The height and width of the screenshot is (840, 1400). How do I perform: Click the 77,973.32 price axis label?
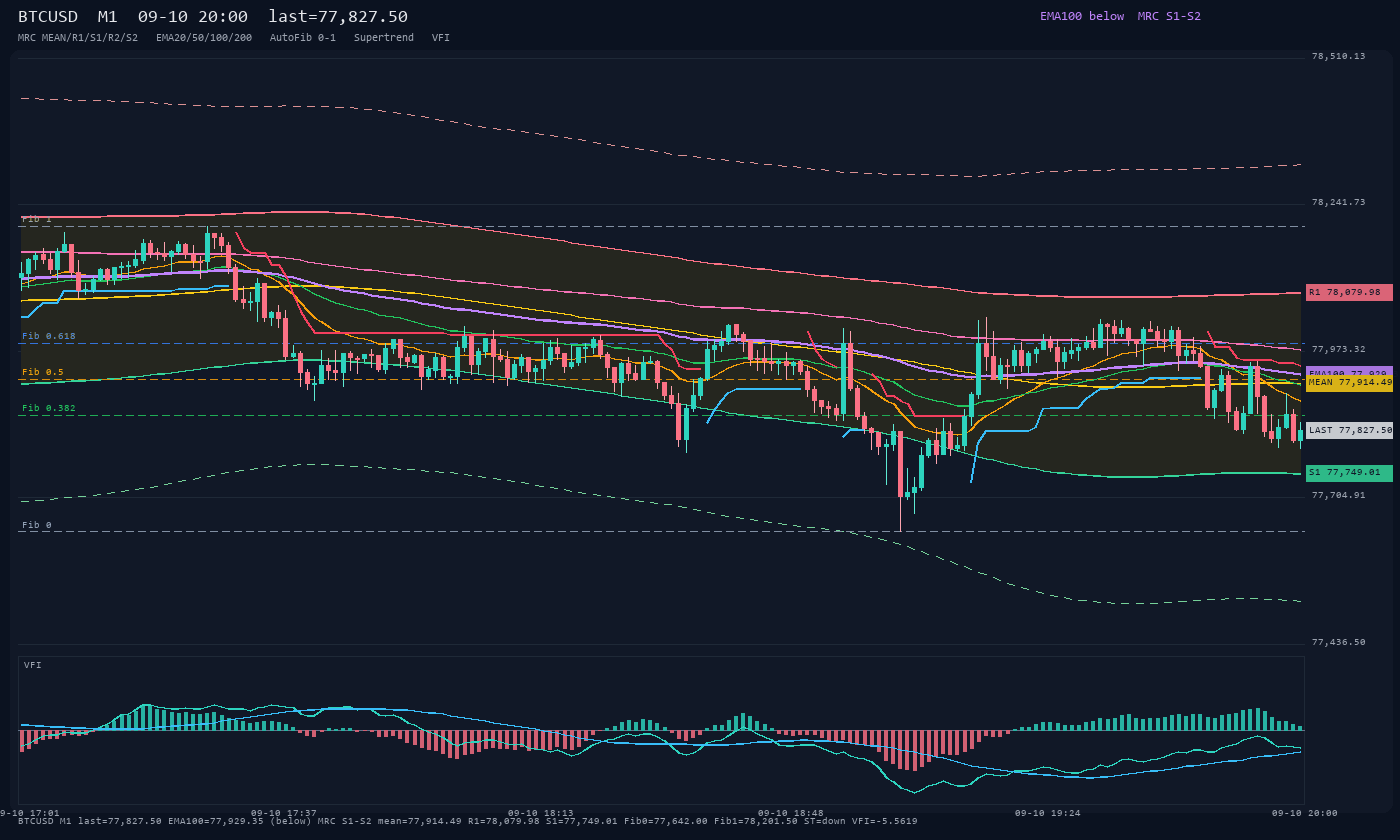[1338, 349]
